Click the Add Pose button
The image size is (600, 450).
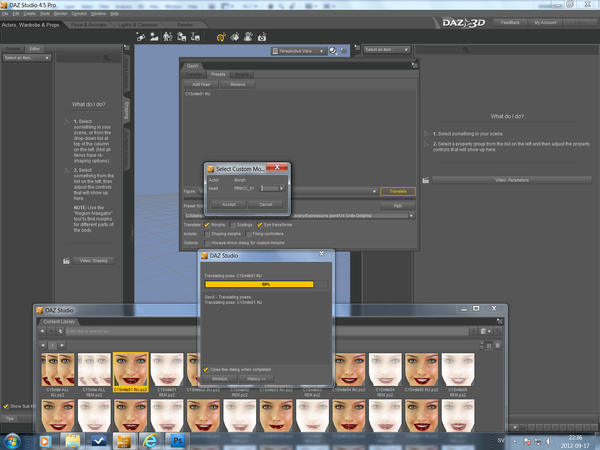[x=201, y=85]
